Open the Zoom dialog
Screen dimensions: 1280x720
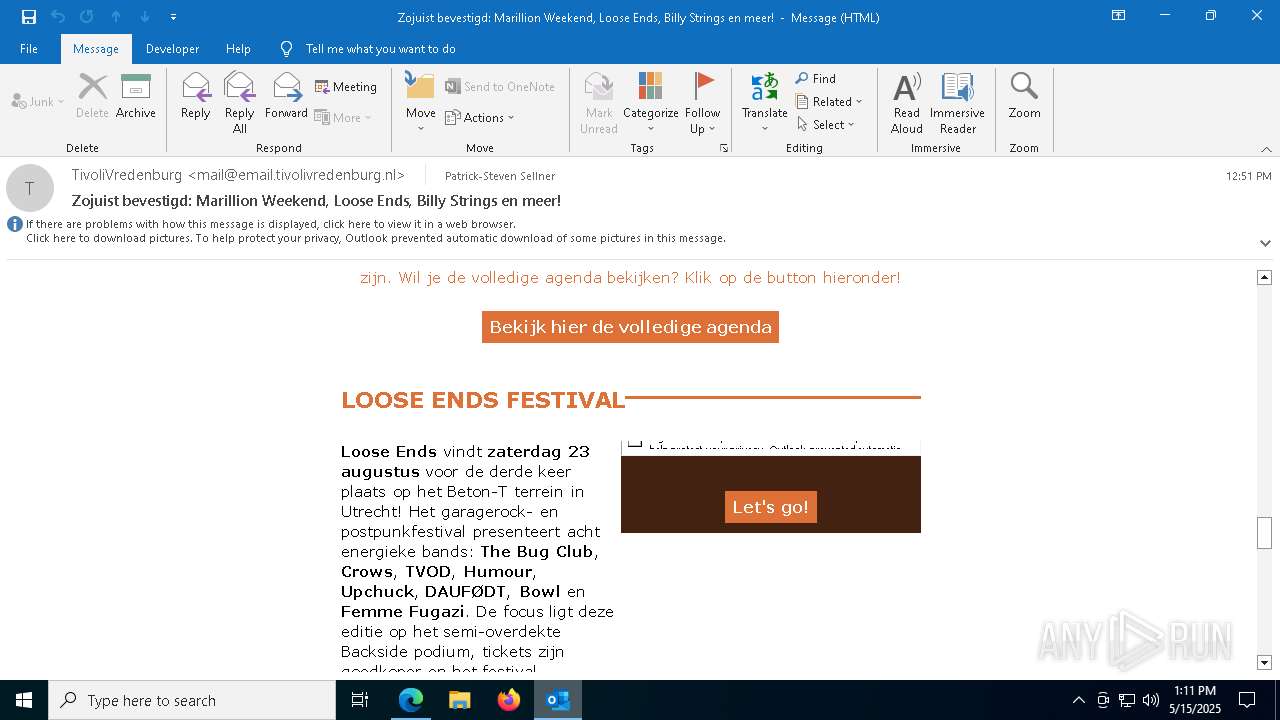[1024, 96]
